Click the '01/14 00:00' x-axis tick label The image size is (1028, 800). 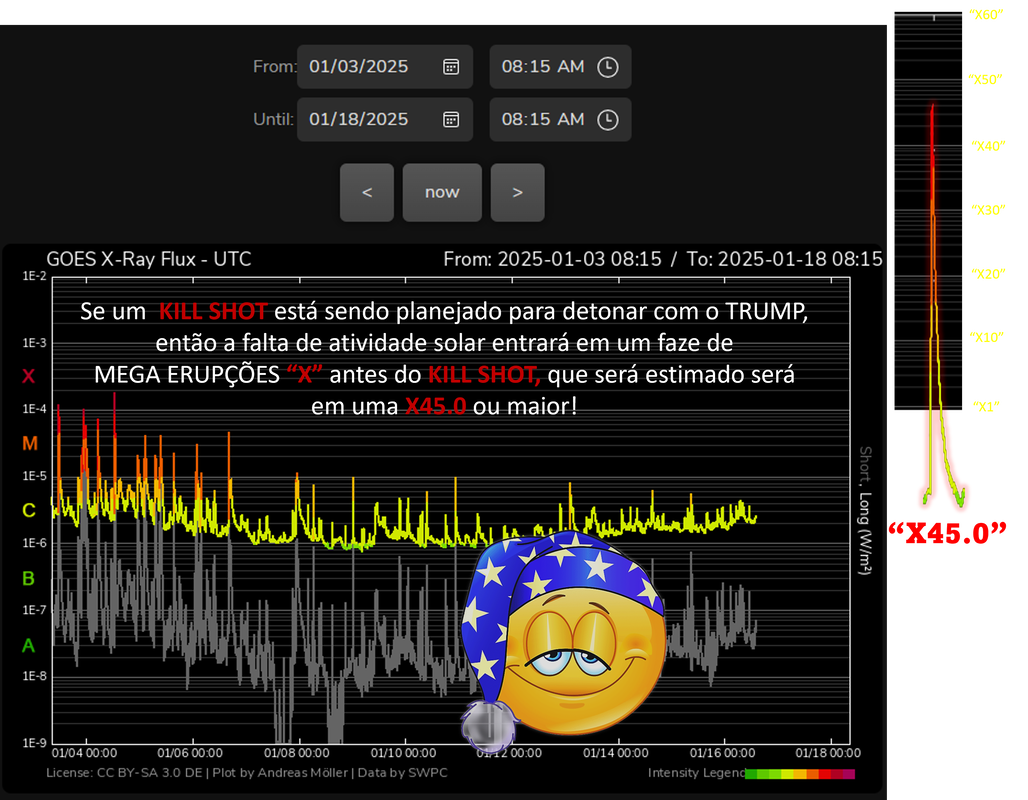[616, 753]
